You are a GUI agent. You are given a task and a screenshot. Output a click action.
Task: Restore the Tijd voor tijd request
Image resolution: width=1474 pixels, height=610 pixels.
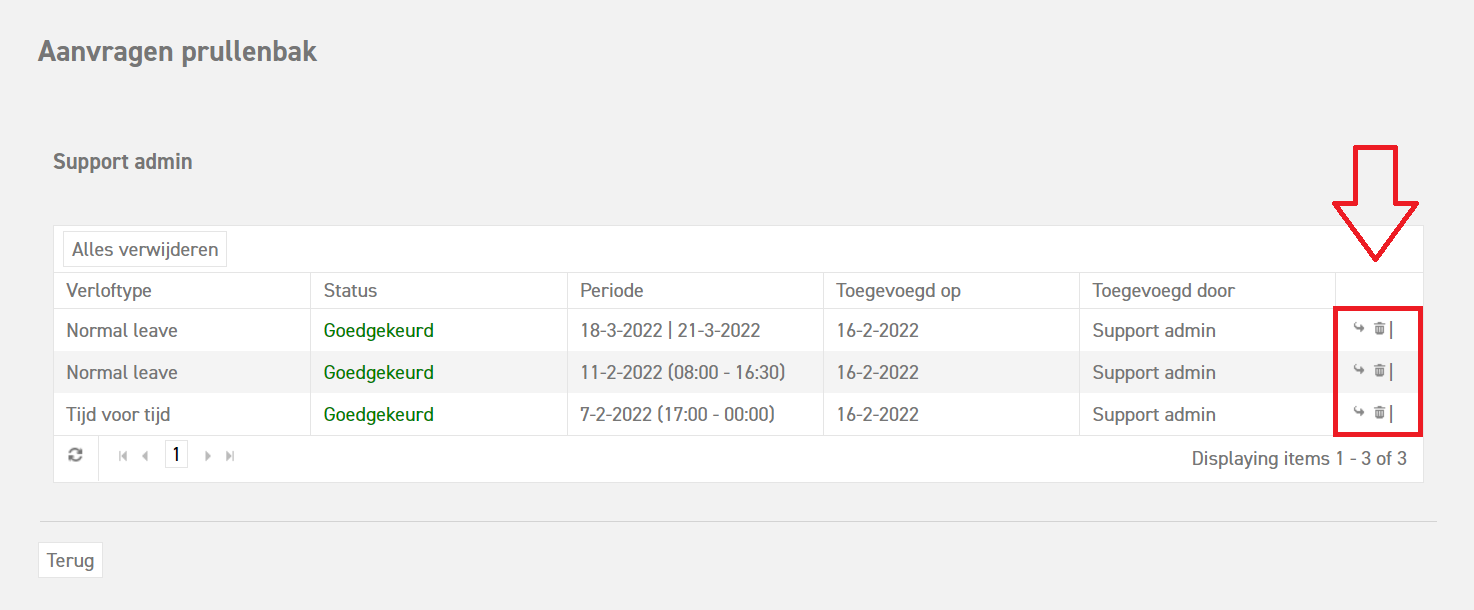click(x=1359, y=412)
